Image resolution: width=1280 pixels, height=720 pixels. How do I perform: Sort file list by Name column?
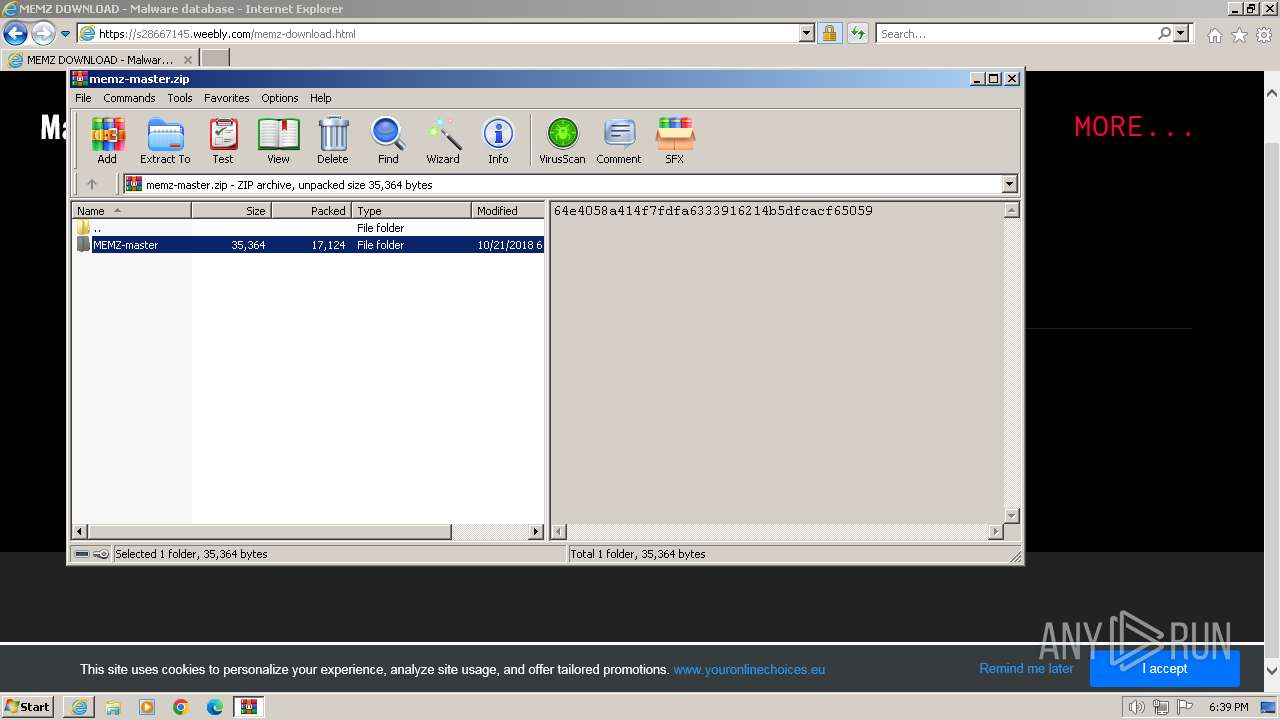tap(132, 210)
